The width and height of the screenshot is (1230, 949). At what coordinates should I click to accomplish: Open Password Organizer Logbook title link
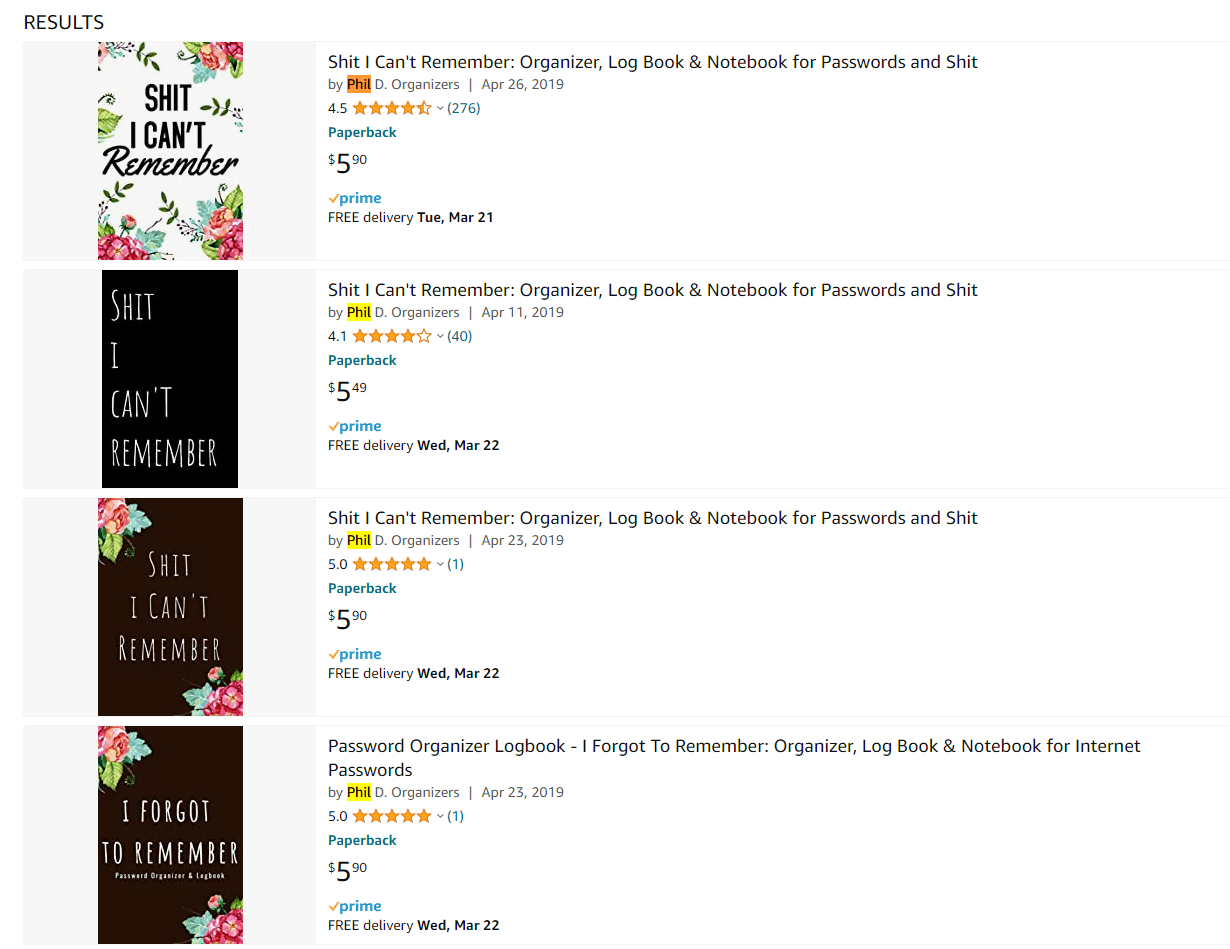[734, 758]
